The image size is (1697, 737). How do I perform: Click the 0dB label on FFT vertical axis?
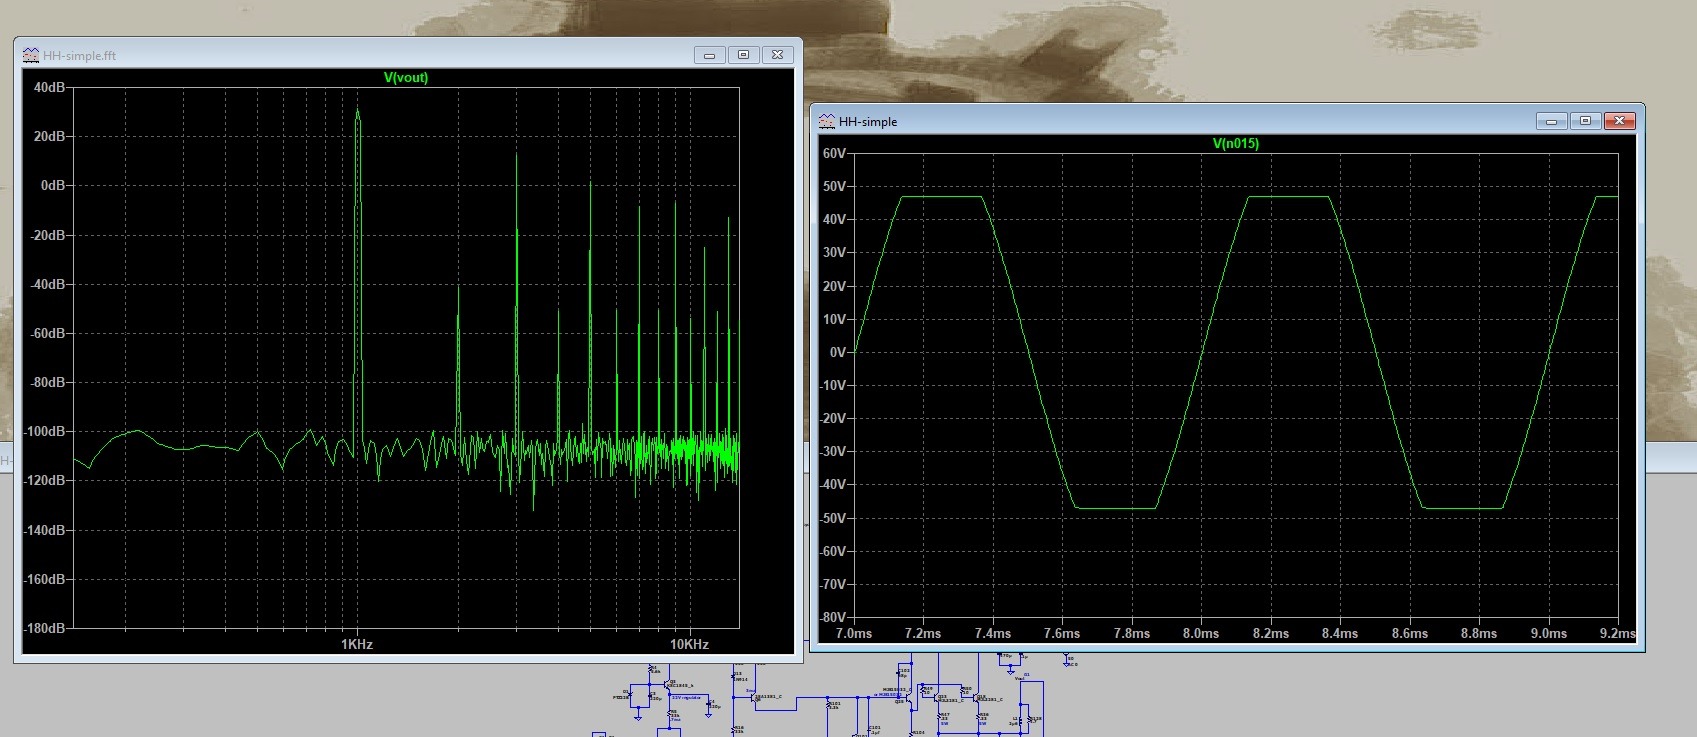coord(53,185)
